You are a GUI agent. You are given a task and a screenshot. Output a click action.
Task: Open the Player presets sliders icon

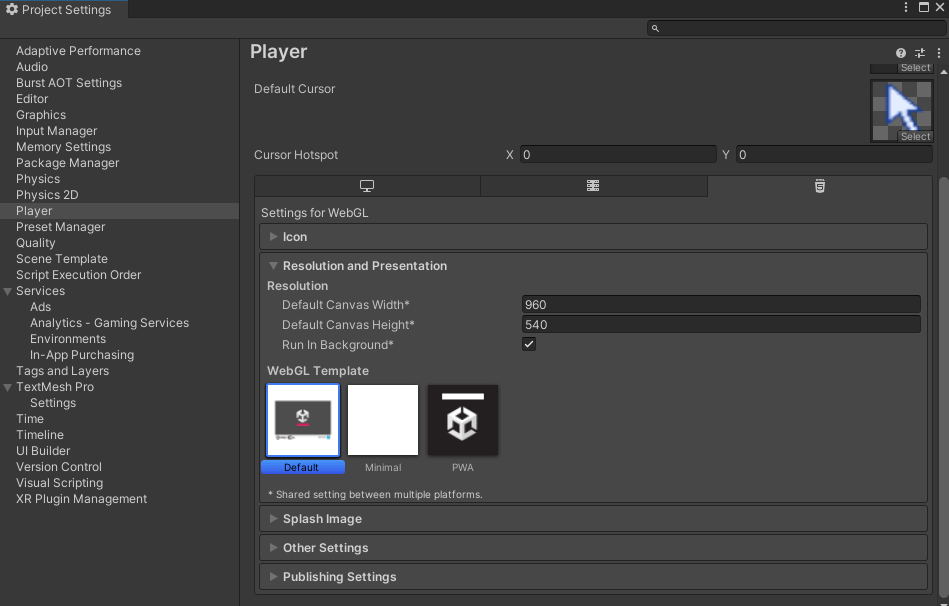tap(919, 53)
